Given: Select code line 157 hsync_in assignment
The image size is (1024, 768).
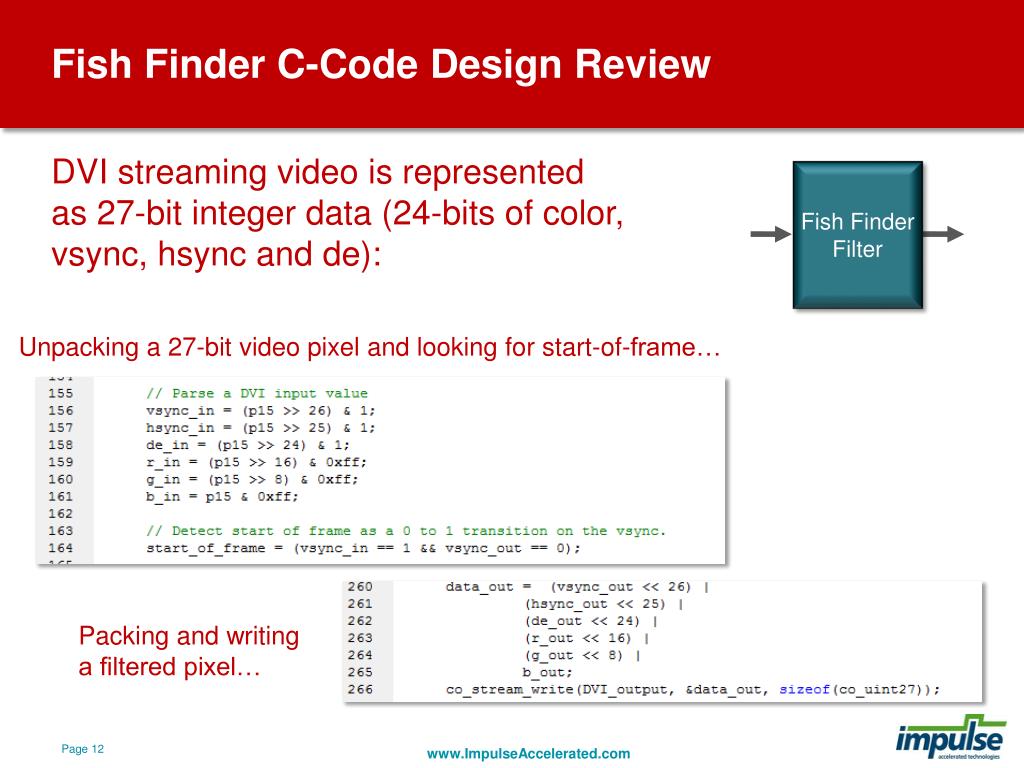Looking at the screenshot, I should 261,428.
